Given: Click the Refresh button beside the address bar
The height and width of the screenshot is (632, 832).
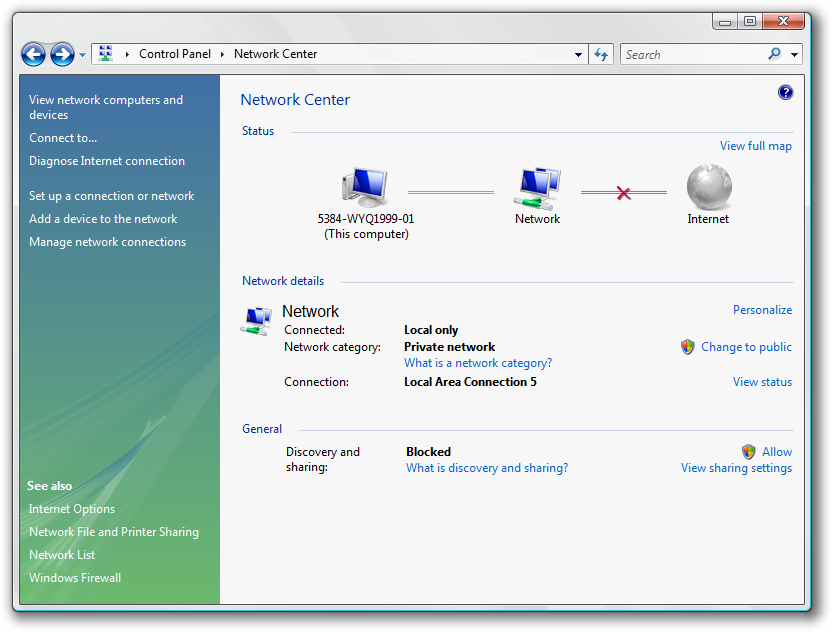Looking at the screenshot, I should (601, 55).
